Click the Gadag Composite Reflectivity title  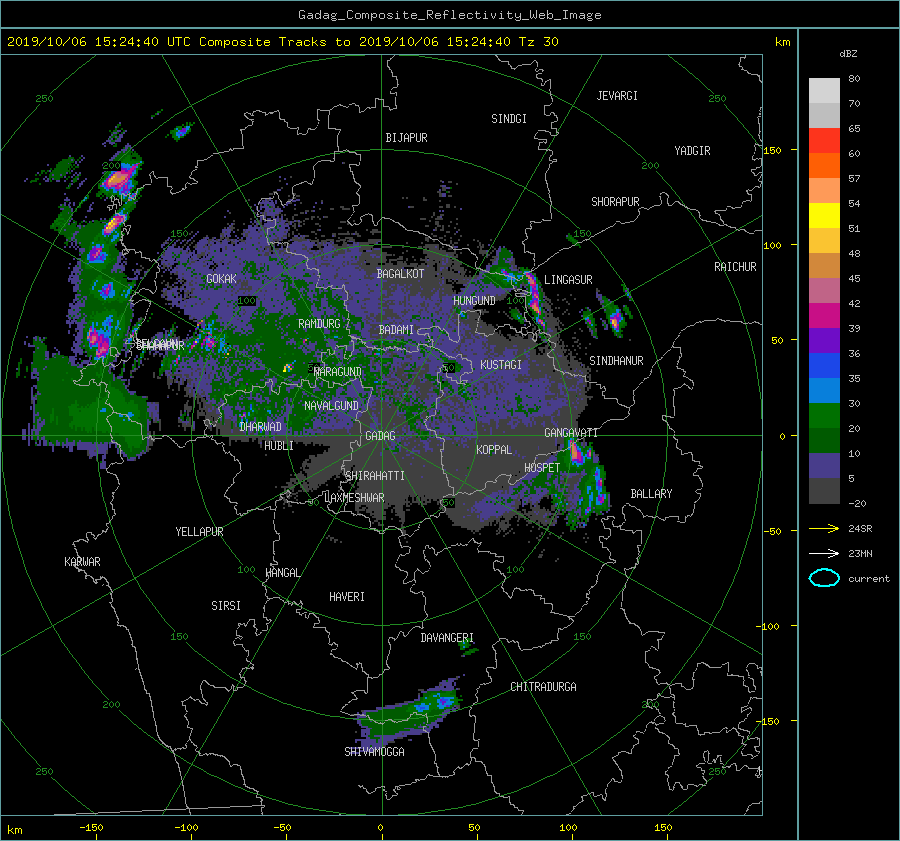449,14
